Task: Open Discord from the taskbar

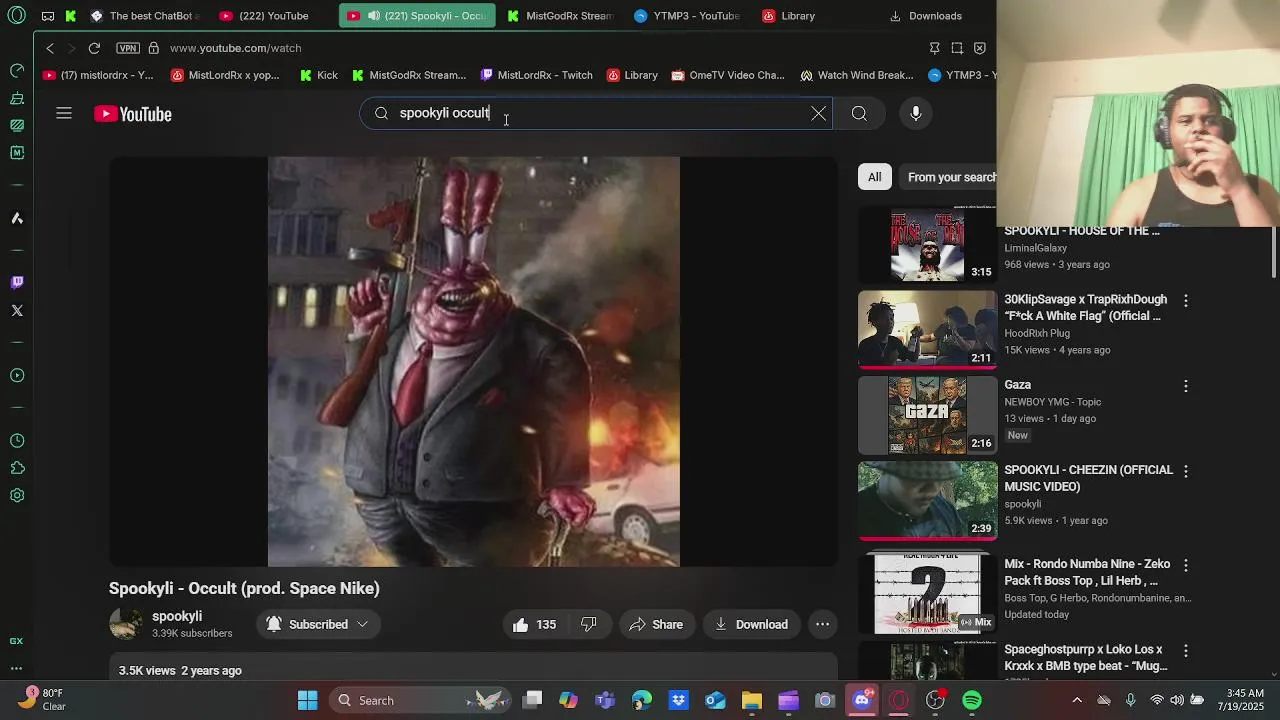Action: click(x=861, y=700)
